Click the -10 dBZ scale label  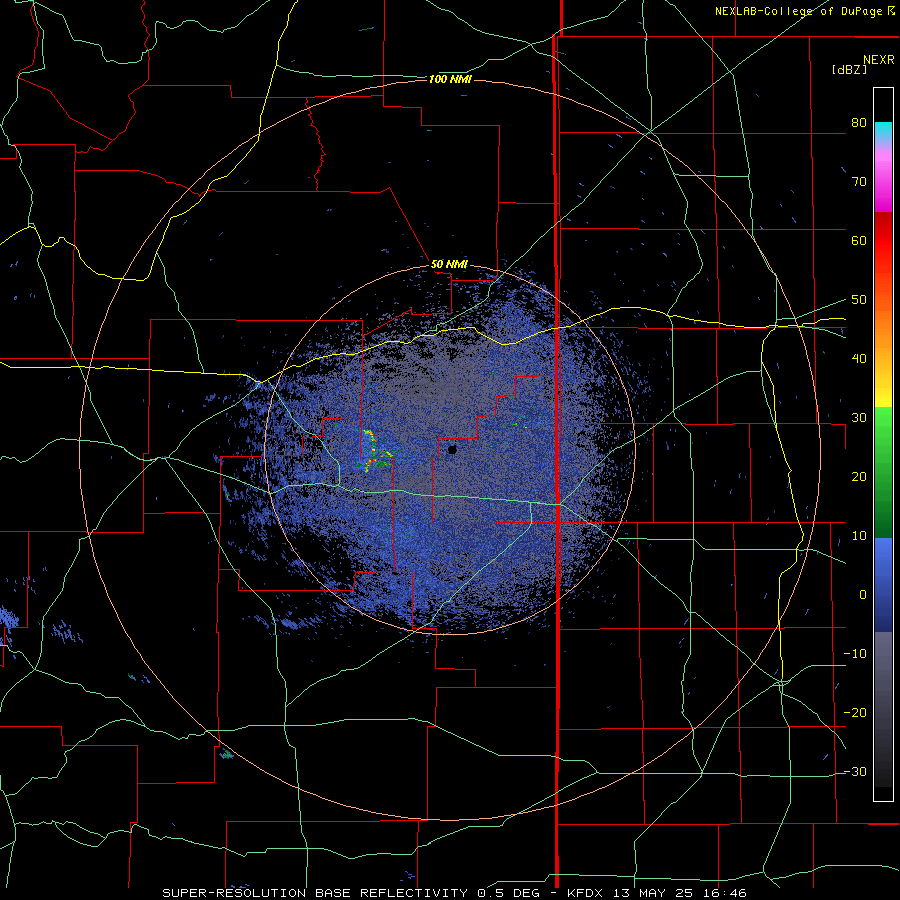pyautogui.click(x=855, y=654)
